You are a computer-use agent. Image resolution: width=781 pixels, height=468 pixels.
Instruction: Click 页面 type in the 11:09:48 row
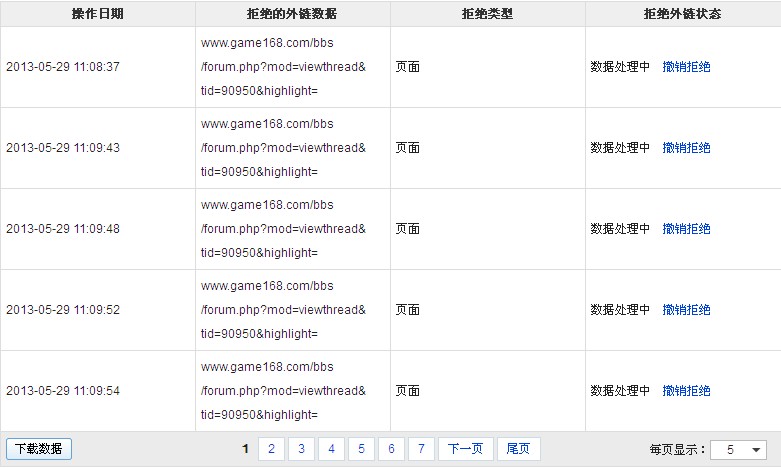(408, 229)
